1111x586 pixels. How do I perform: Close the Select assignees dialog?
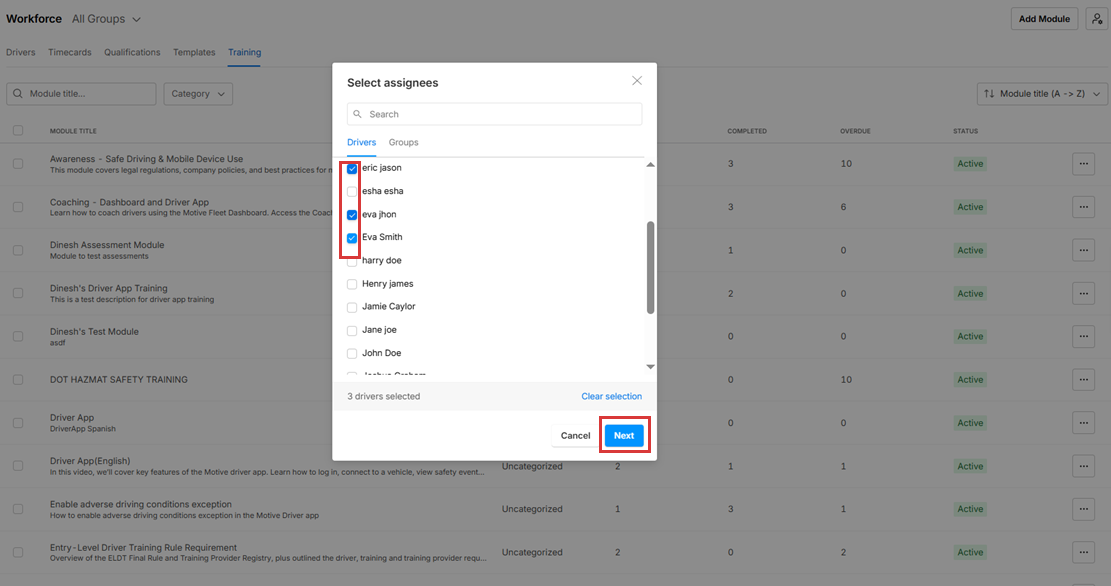pos(636,81)
